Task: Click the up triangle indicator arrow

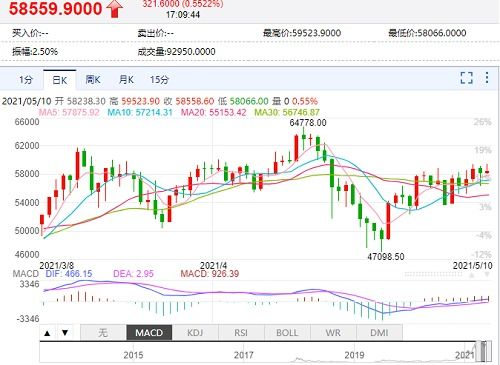Action: tap(47, 333)
